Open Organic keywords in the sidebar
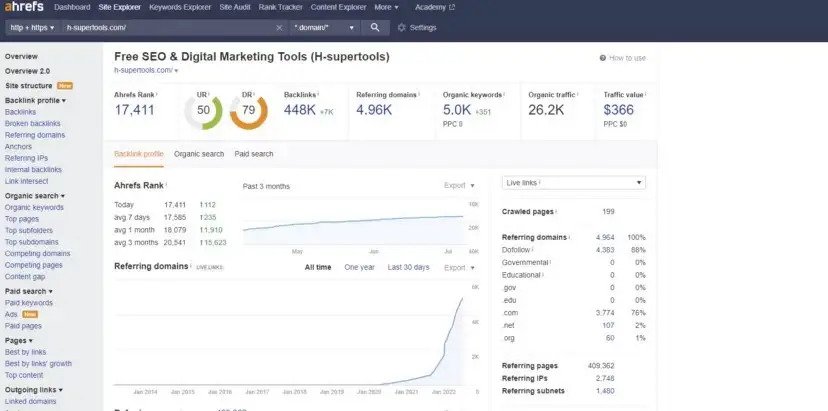The image size is (828, 411). coord(34,208)
